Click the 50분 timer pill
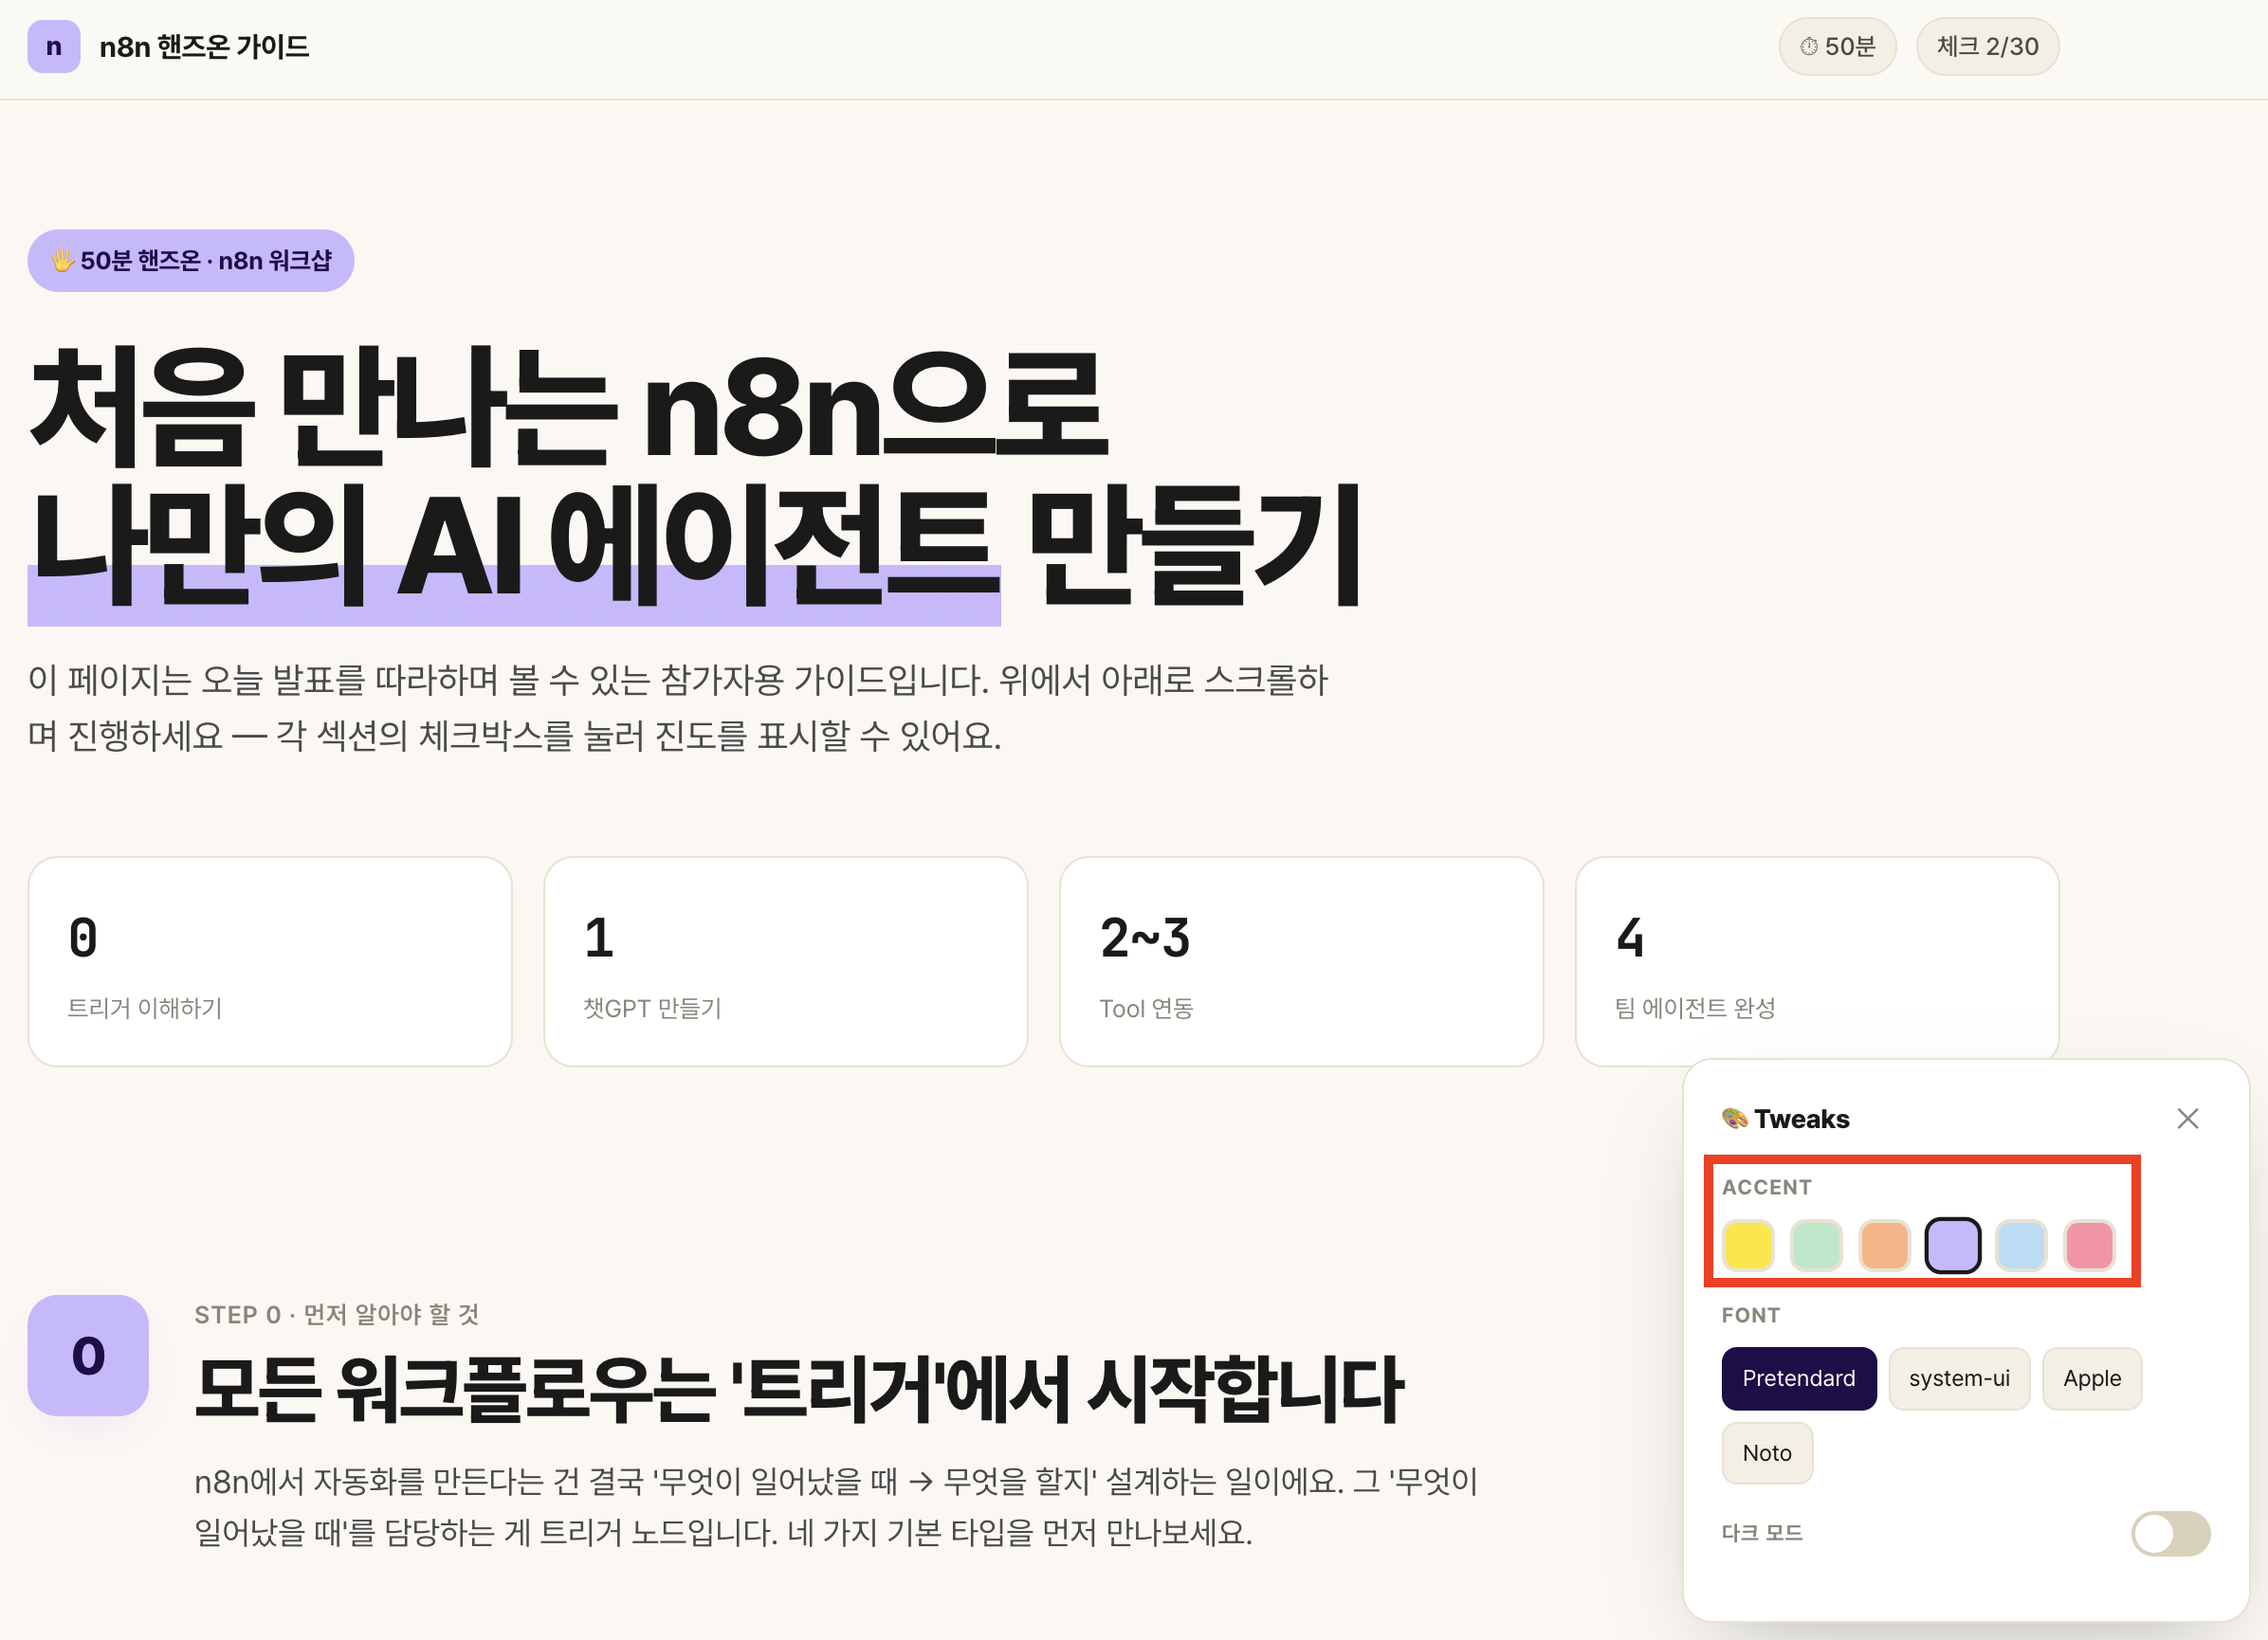The width and height of the screenshot is (2268, 1640). (x=1837, y=47)
